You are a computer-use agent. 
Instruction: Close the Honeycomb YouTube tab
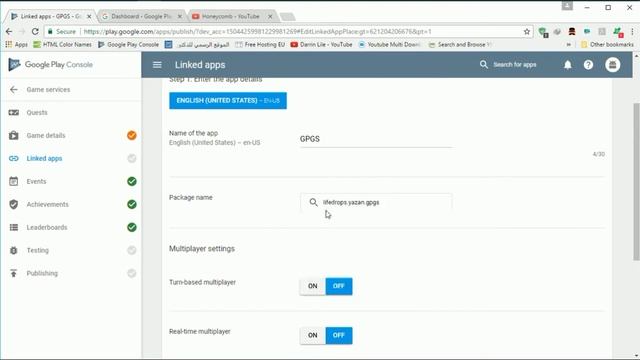coord(270,16)
